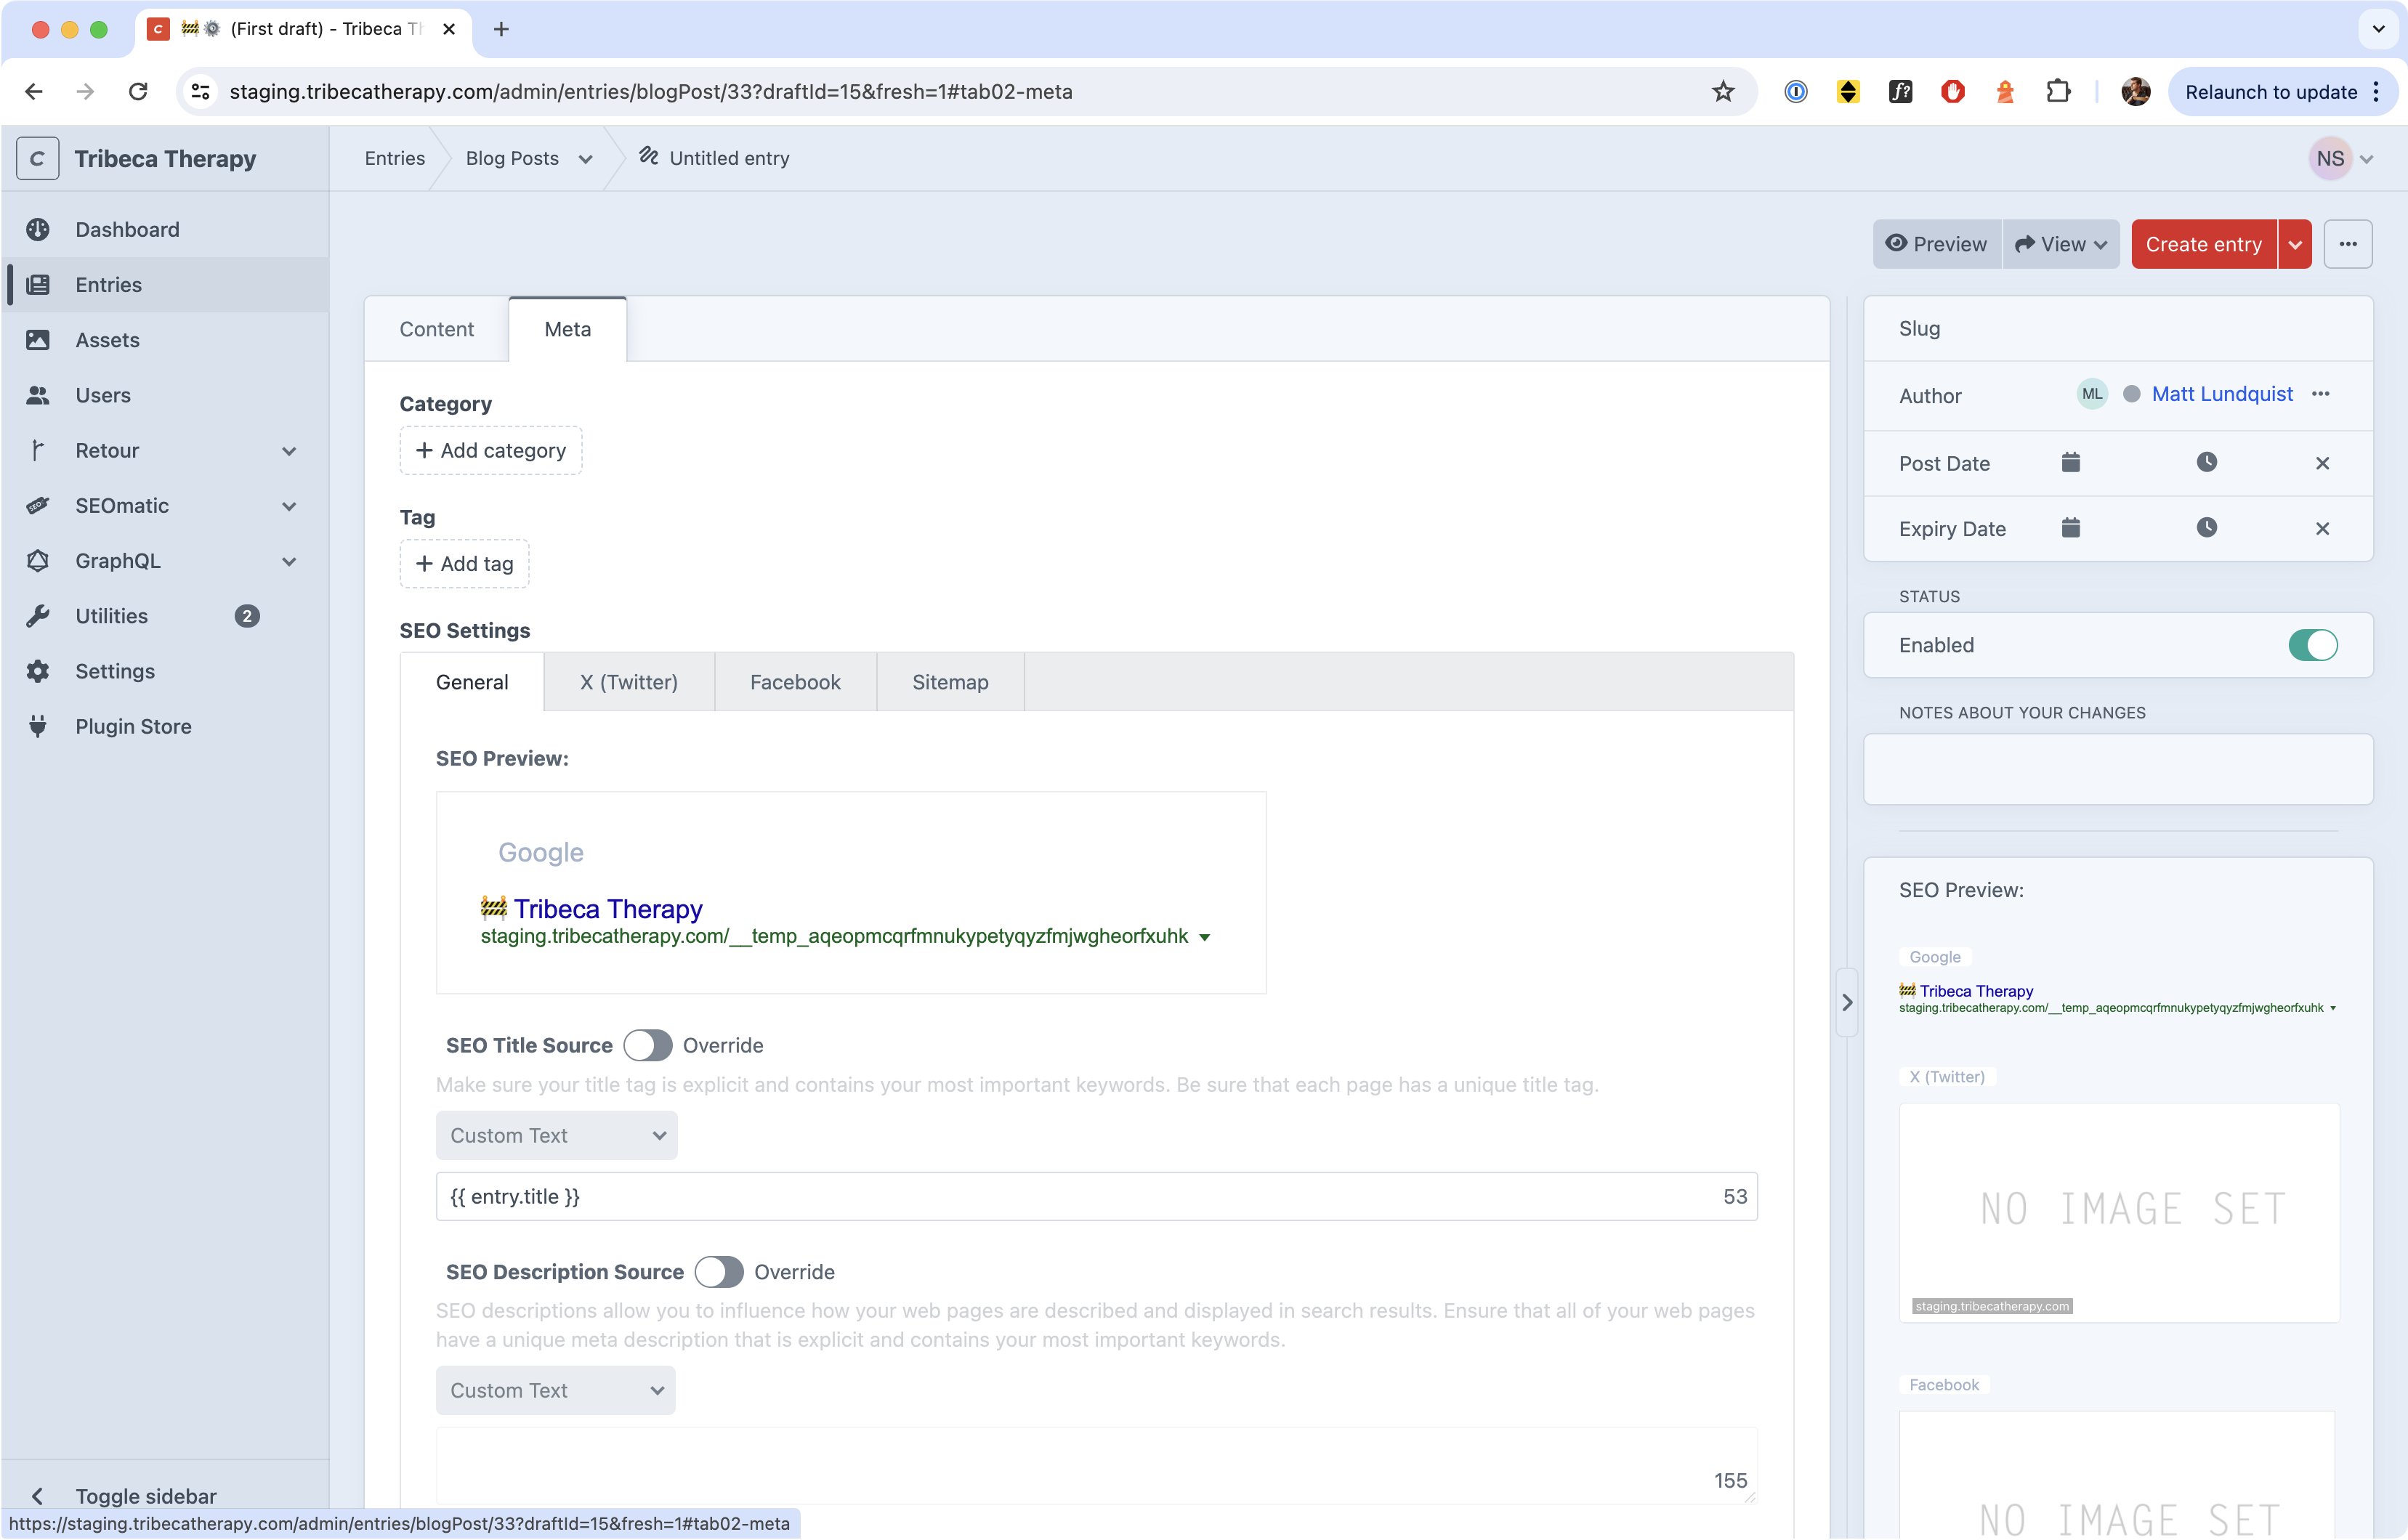
Task: Select the General SEO settings tab
Action: tap(472, 682)
